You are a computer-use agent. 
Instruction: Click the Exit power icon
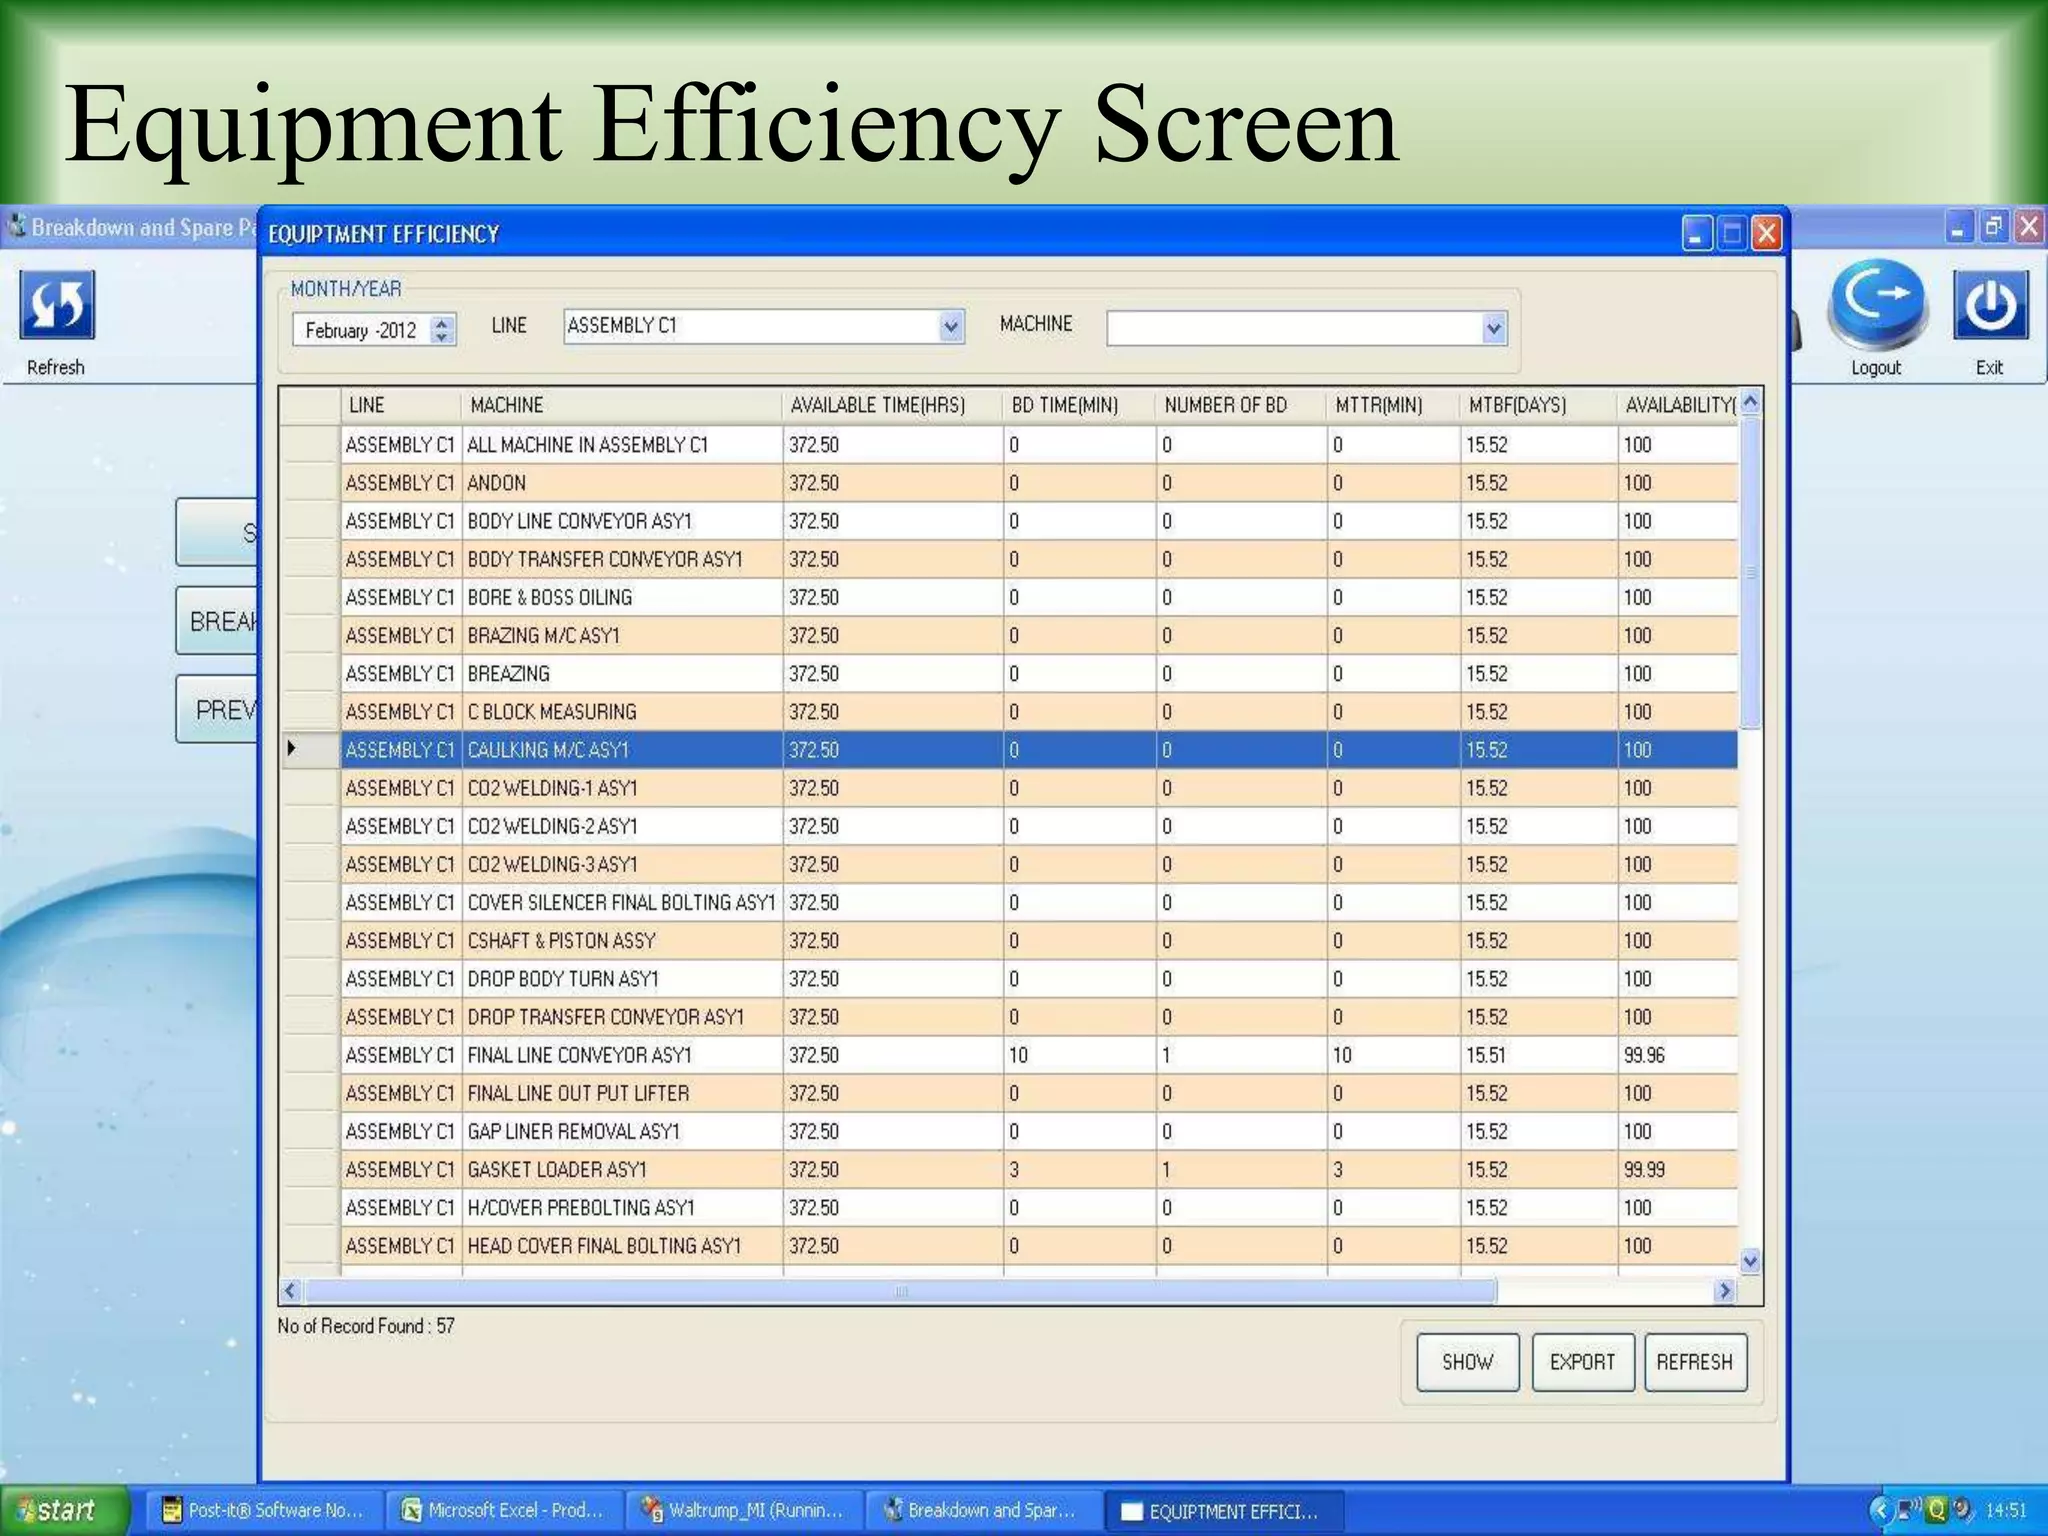1990,306
